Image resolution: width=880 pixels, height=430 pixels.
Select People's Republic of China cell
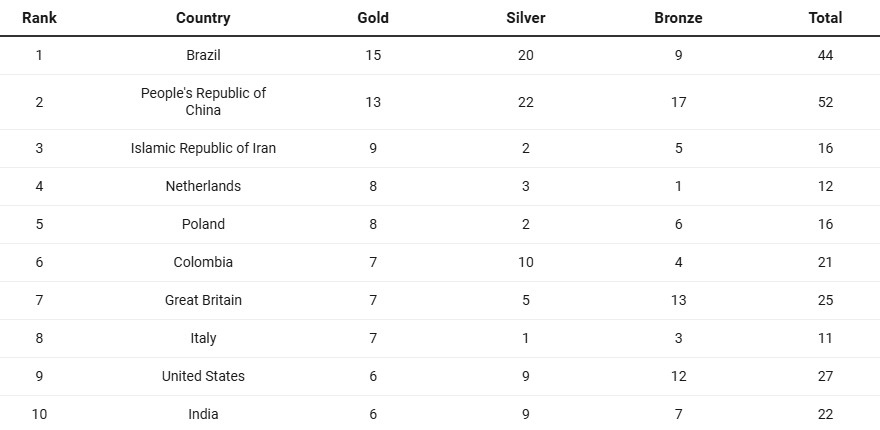[x=203, y=102]
